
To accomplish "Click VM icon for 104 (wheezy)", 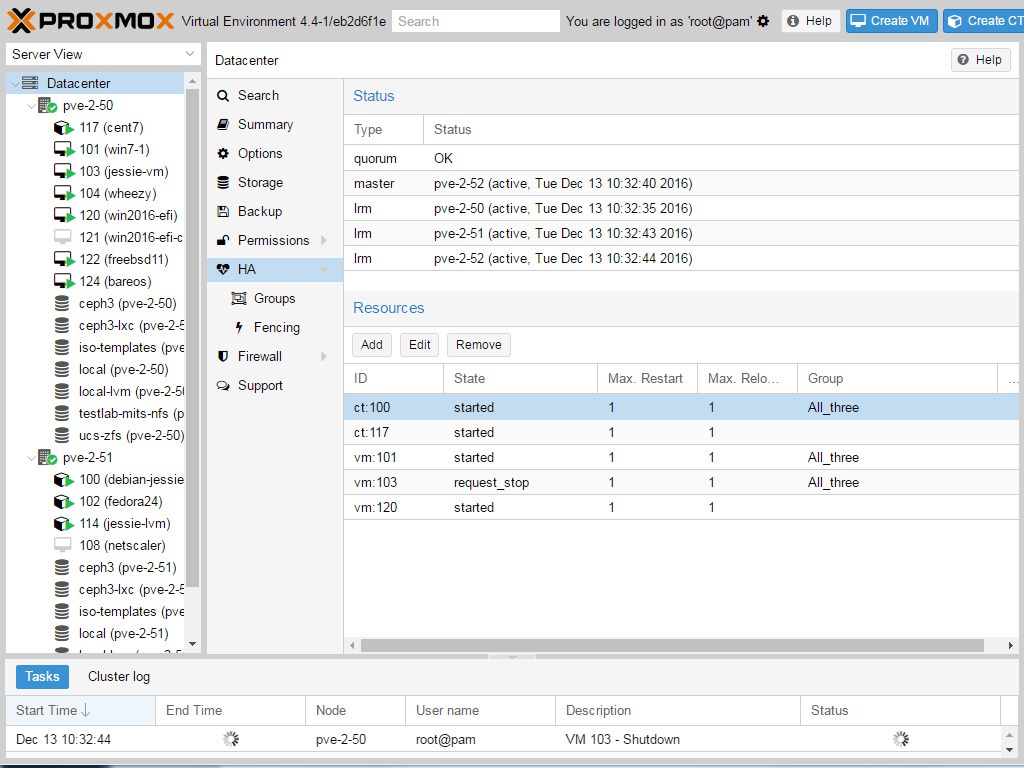I will point(63,193).
